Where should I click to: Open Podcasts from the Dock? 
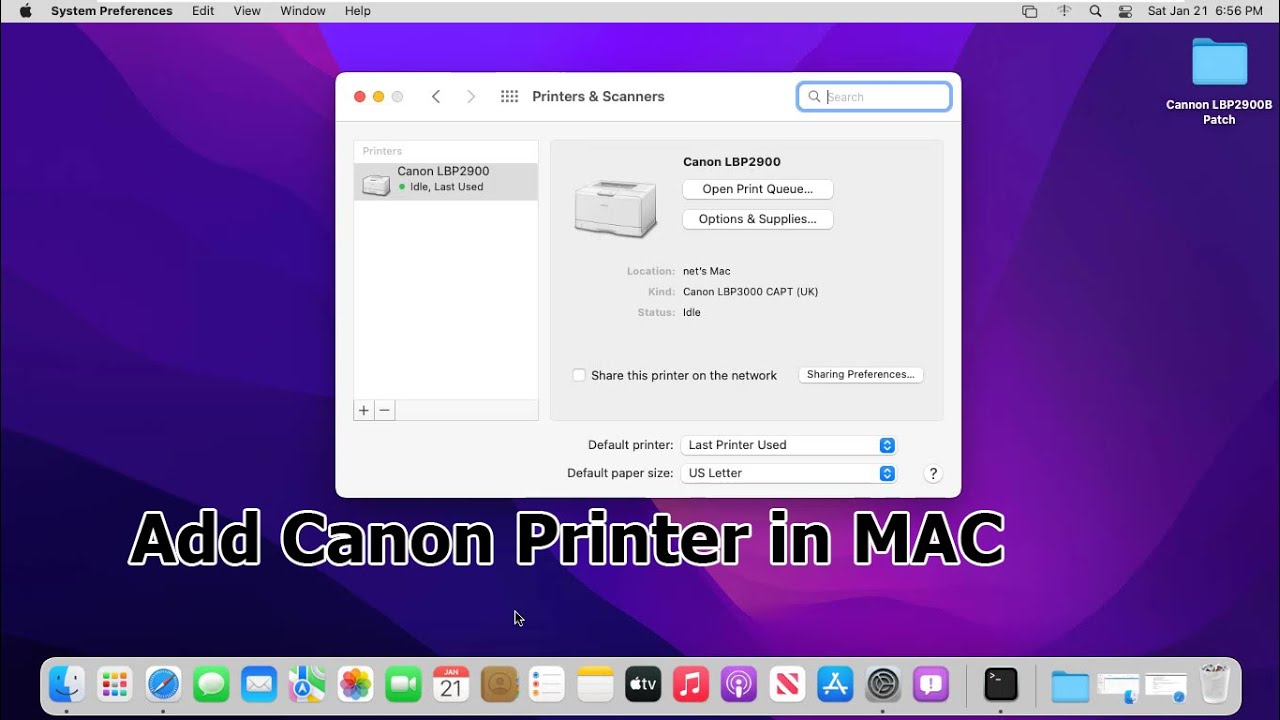(739, 684)
